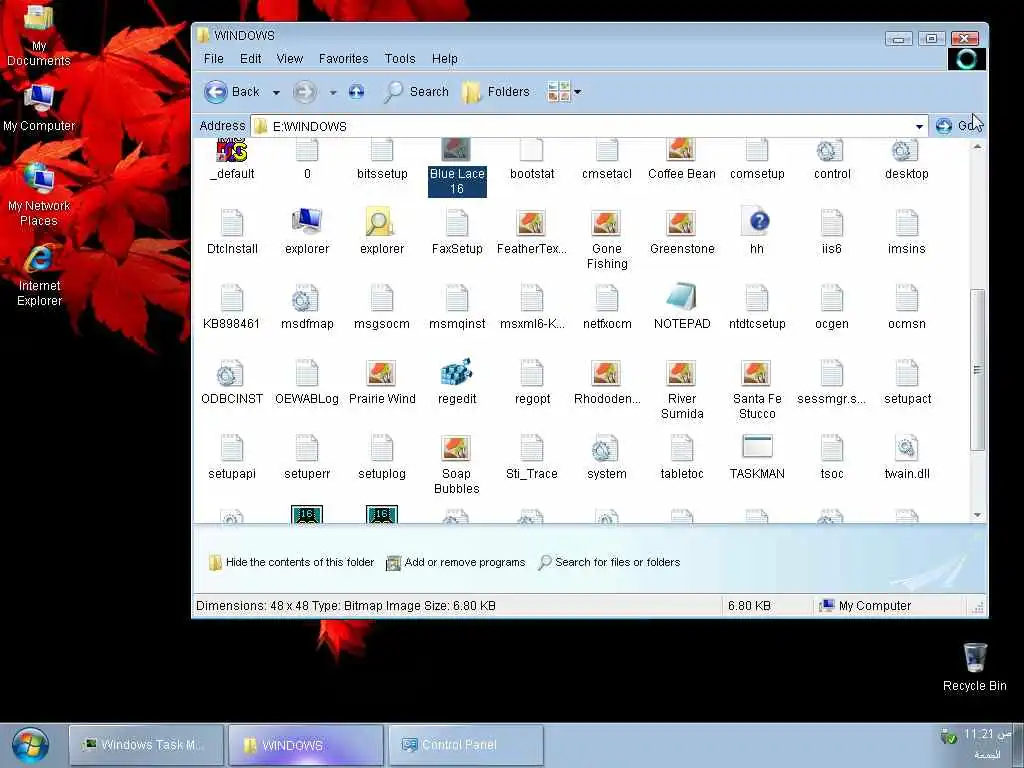Select the Blue Lace 16 bitmap

click(457, 168)
